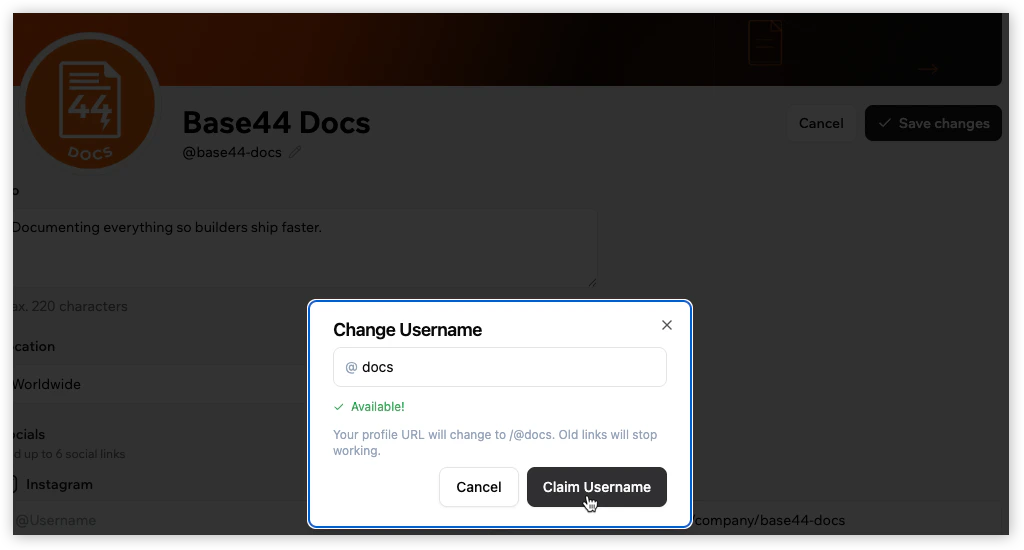Click the Base44 Docs profile avatar

click(x=90, y=103)
